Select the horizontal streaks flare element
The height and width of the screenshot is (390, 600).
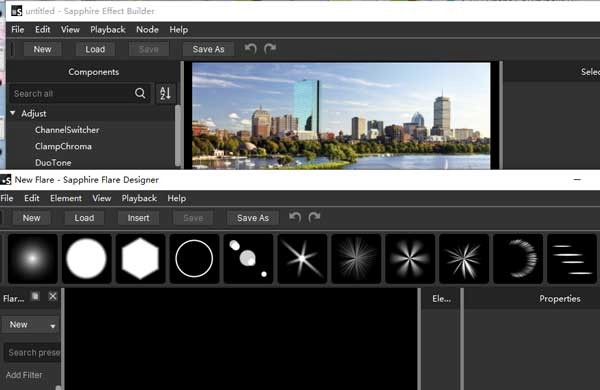click(572, 259)
